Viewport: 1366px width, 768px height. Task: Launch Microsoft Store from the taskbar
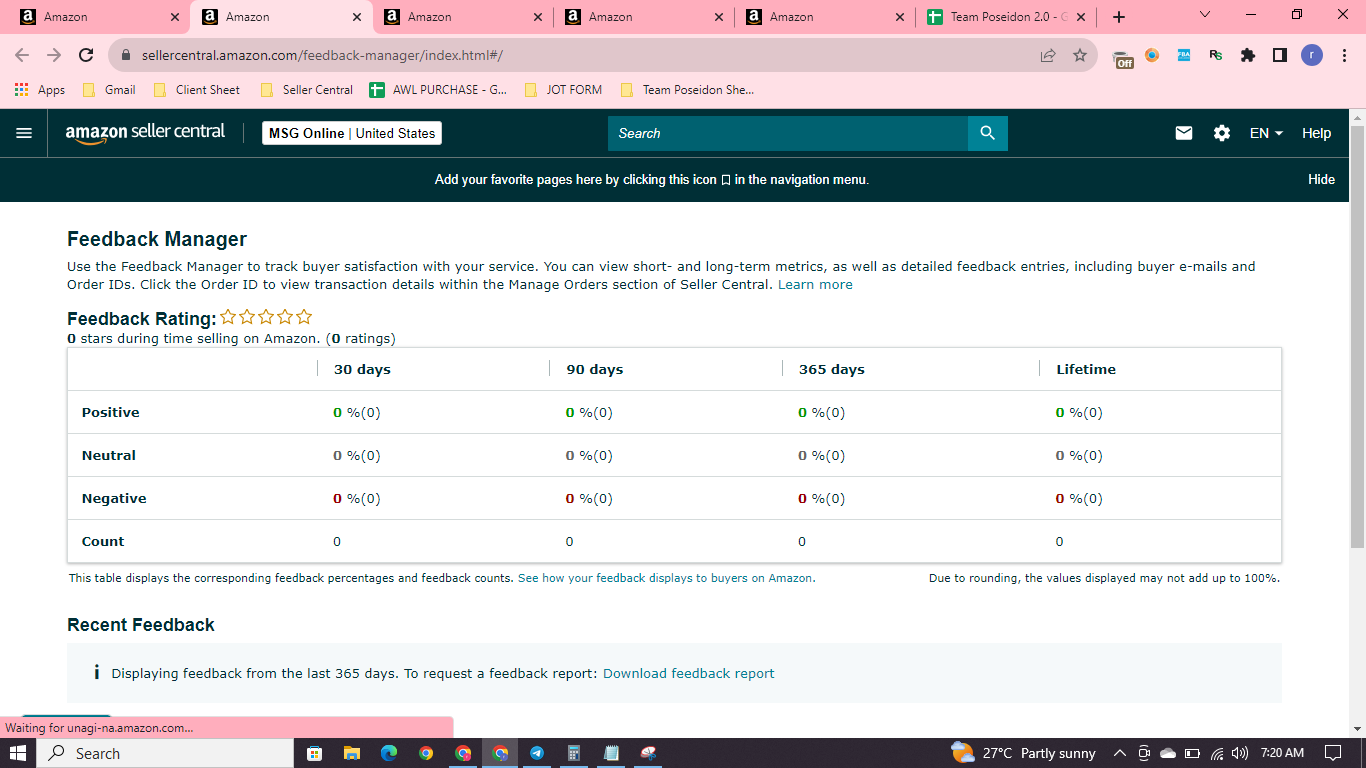[314, 753]
